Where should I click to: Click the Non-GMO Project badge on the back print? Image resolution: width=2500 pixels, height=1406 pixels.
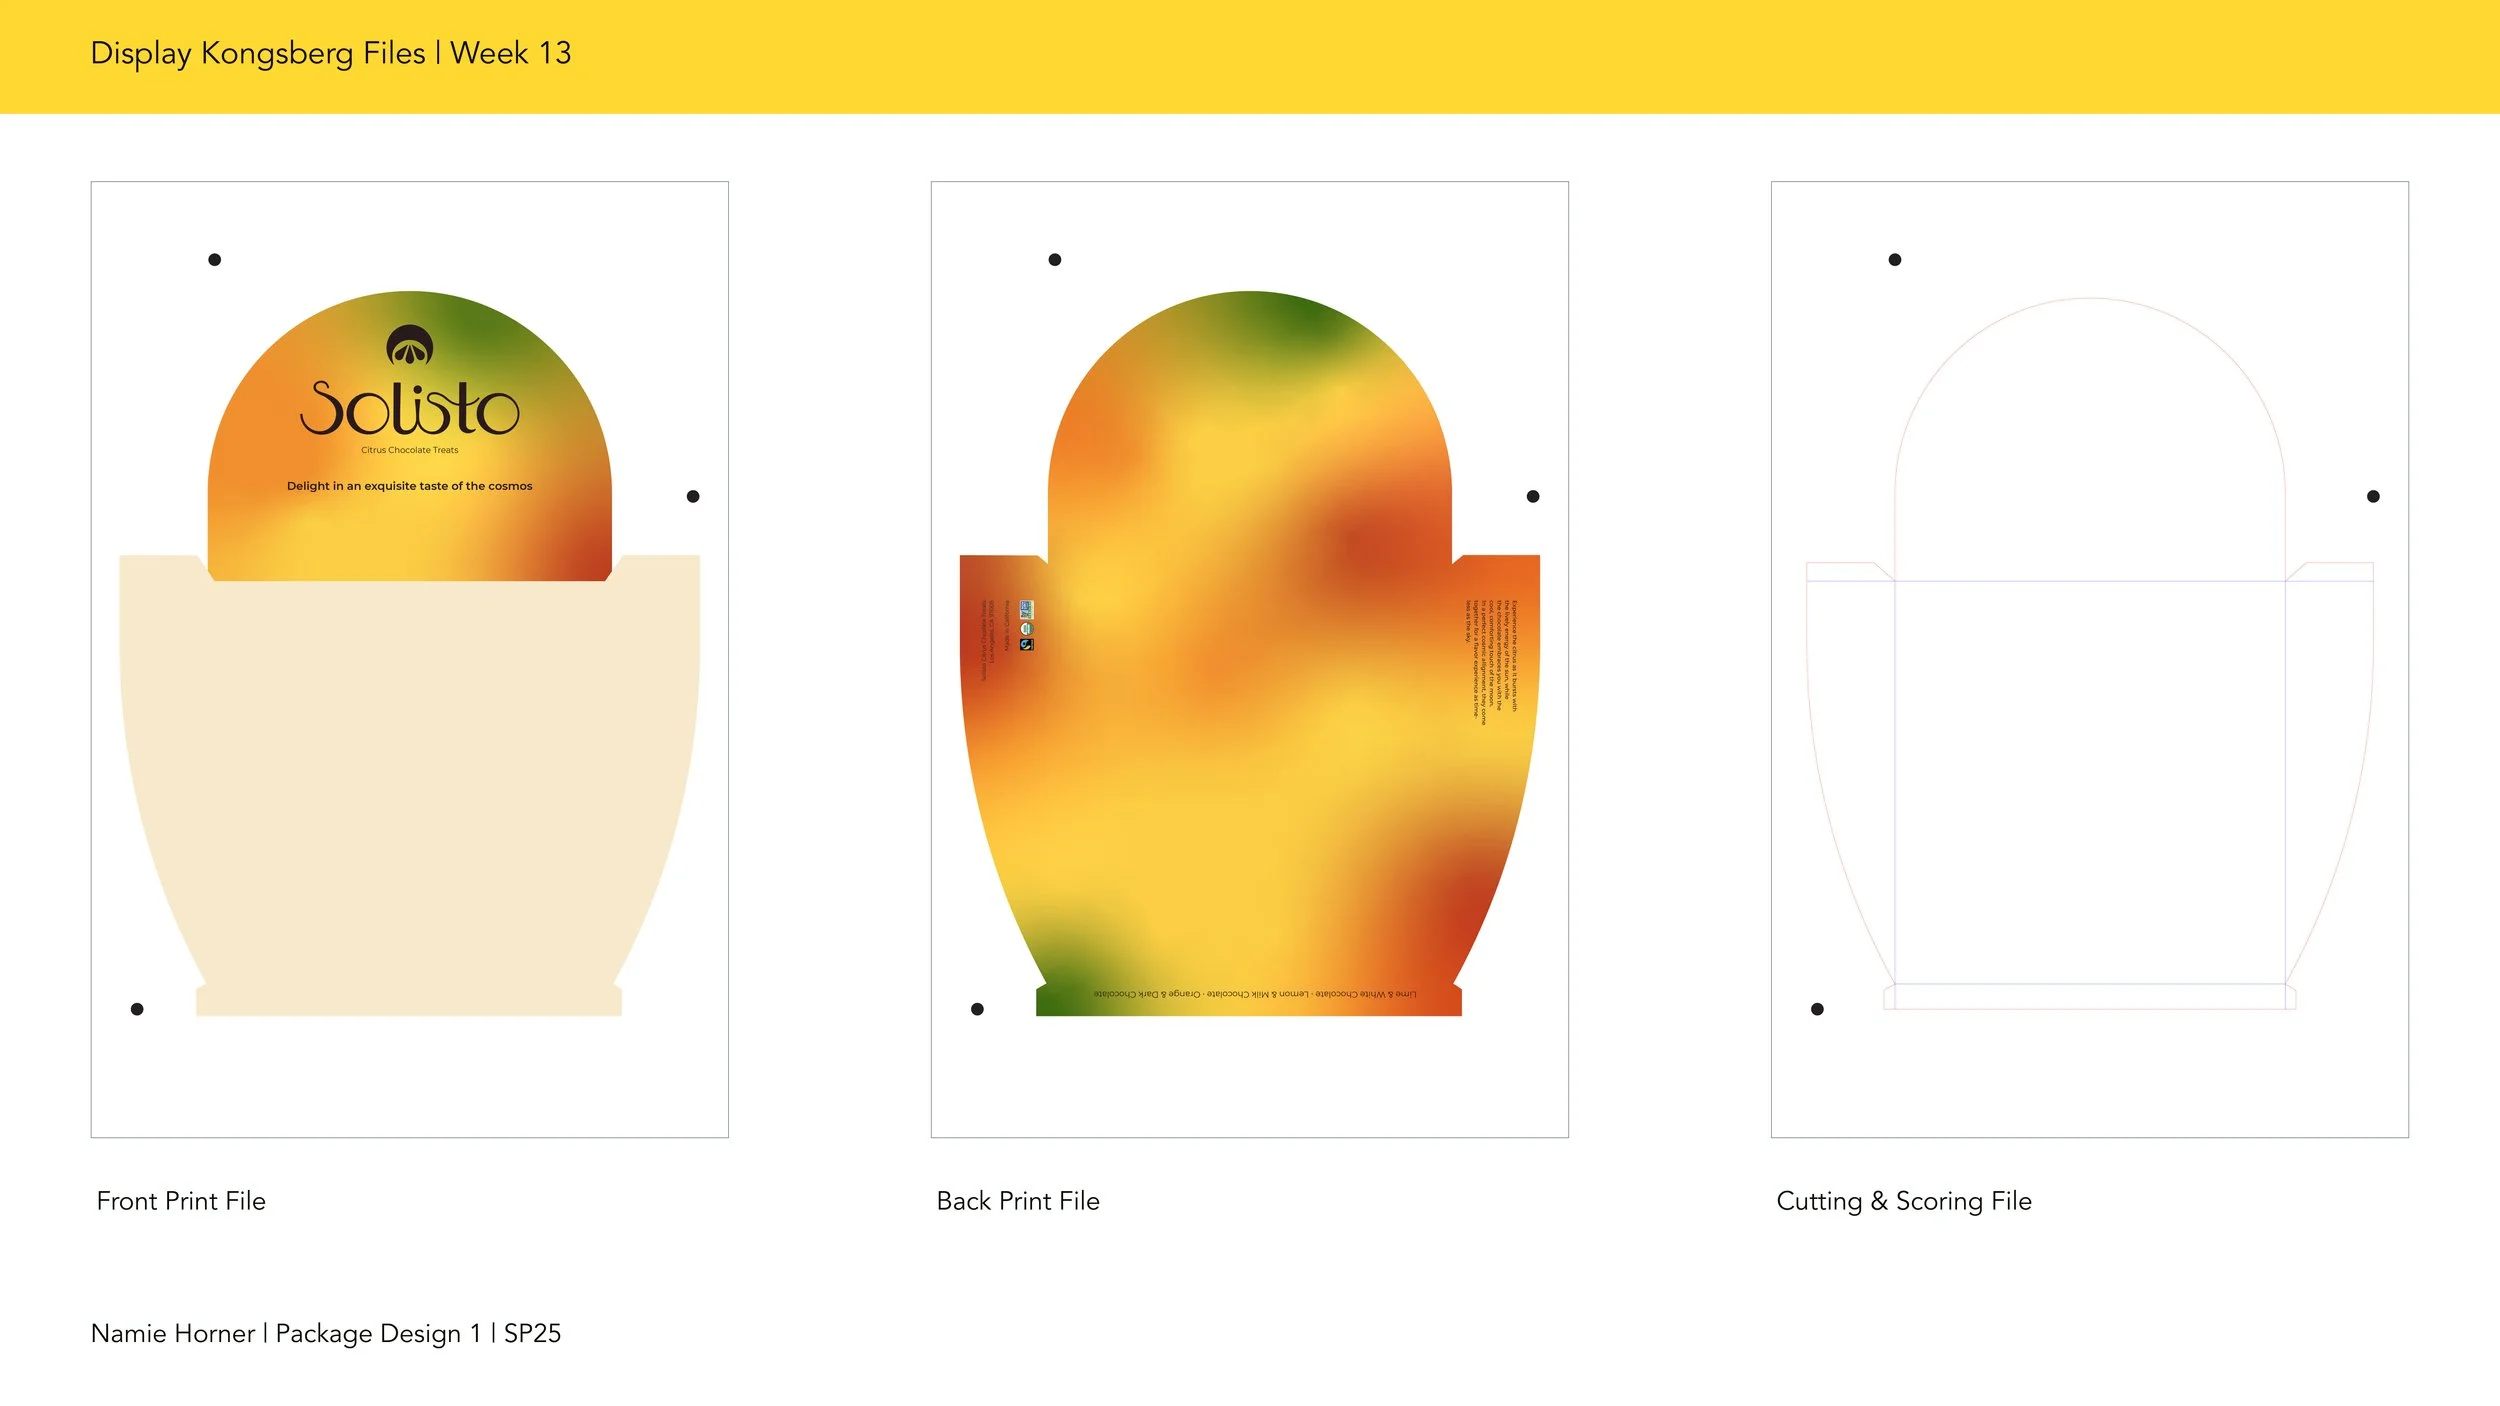[1027, 609]
